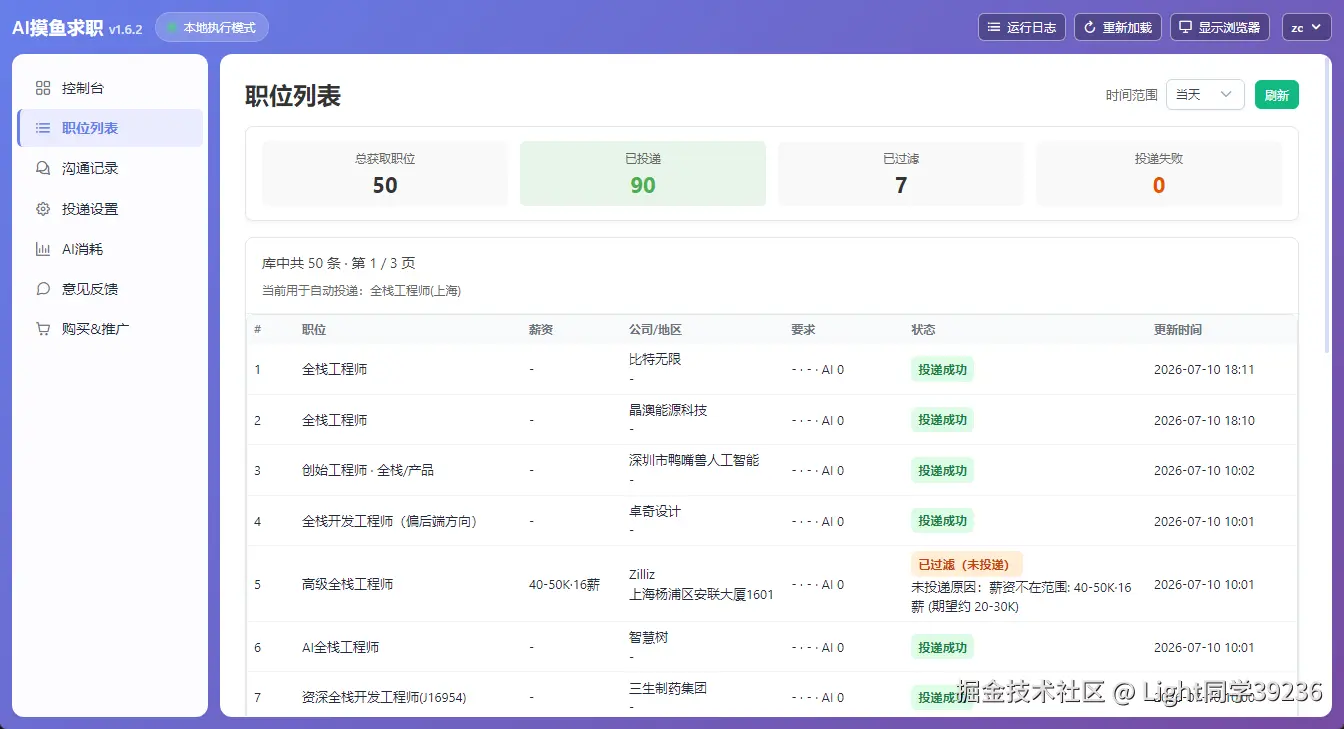Screen dimensions: 1344x729
Task: Click the 公司/地区 column header
Action: 655,330
